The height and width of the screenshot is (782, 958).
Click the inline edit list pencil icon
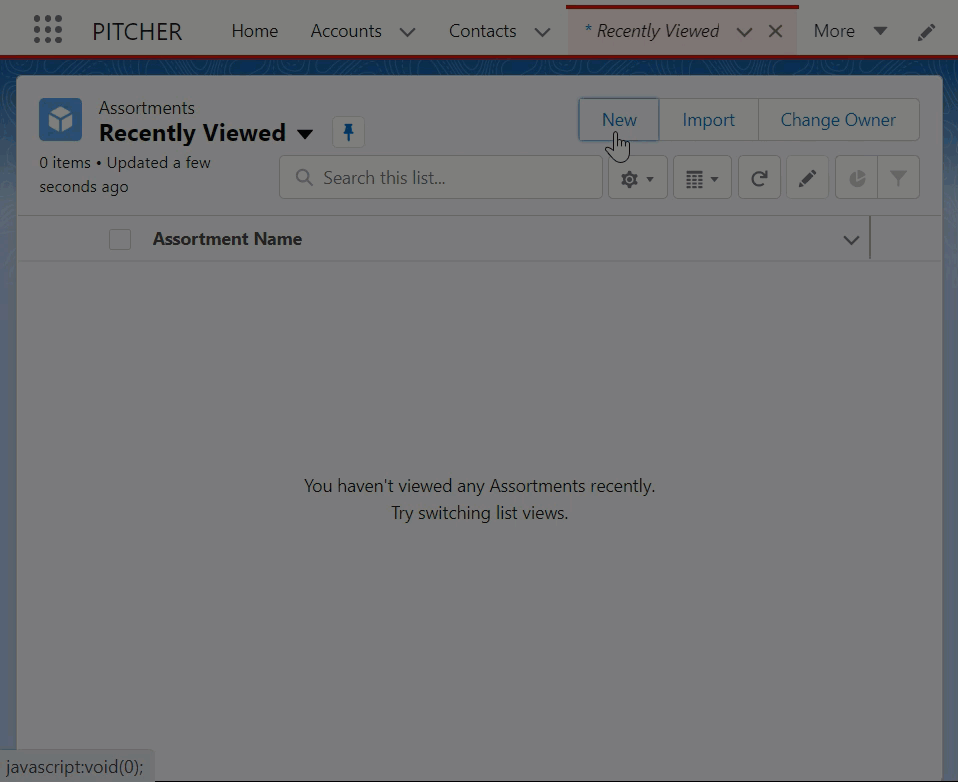pos(807,178)
